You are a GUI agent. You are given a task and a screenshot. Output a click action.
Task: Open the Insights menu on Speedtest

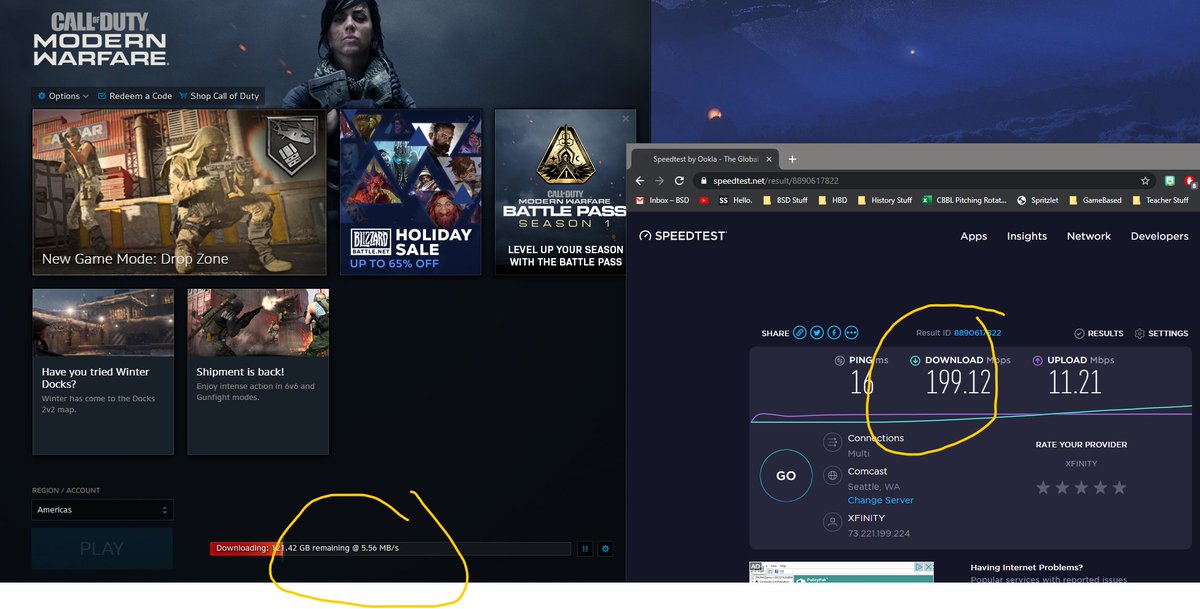point(1027,236)
